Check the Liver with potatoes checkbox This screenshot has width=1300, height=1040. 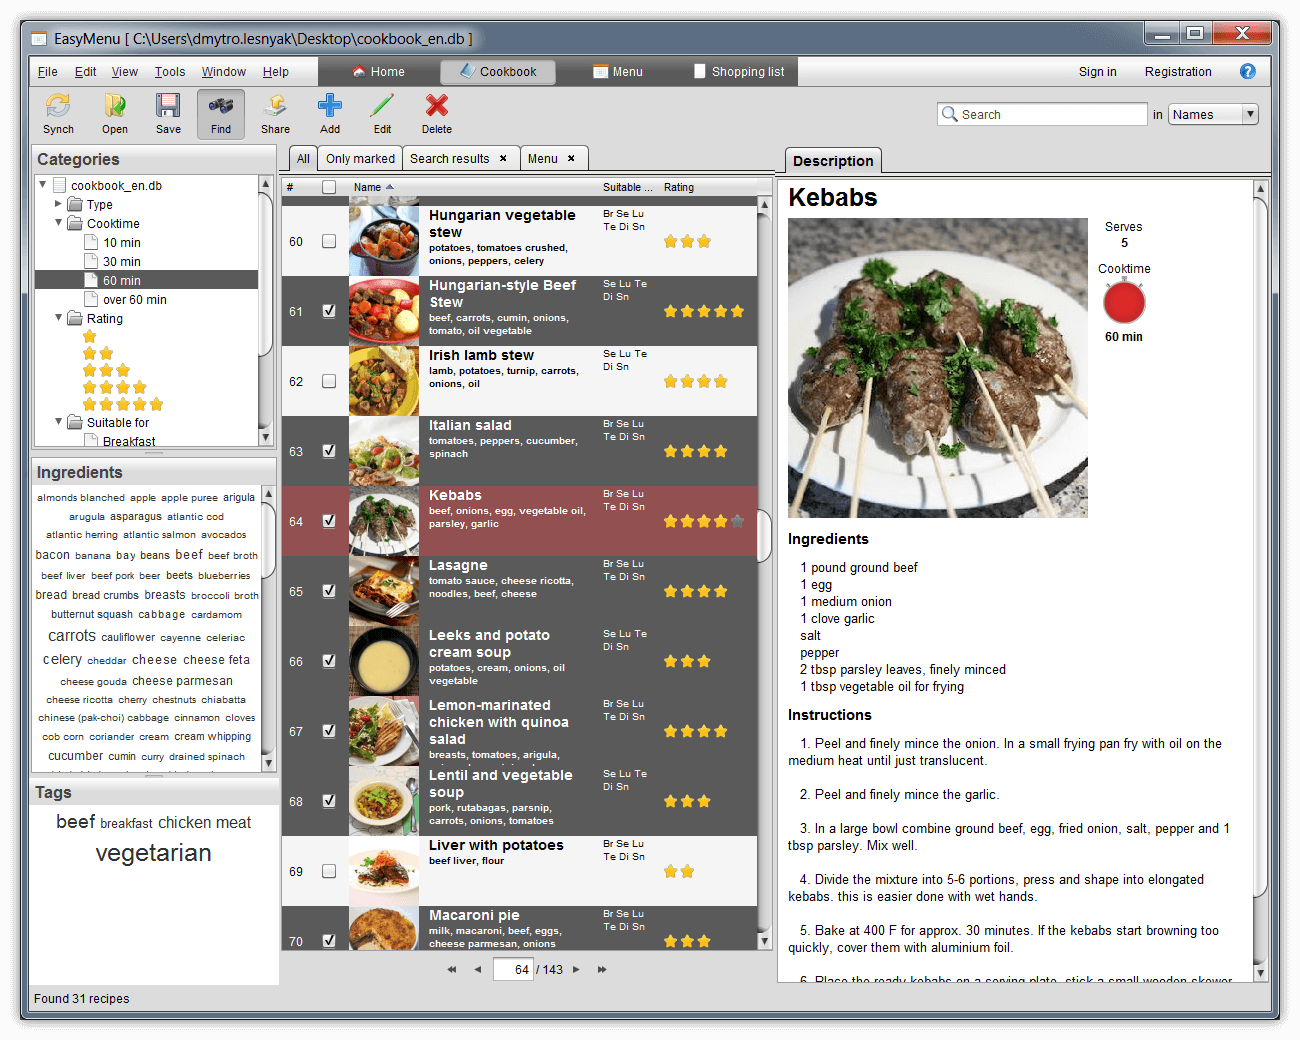329,871
